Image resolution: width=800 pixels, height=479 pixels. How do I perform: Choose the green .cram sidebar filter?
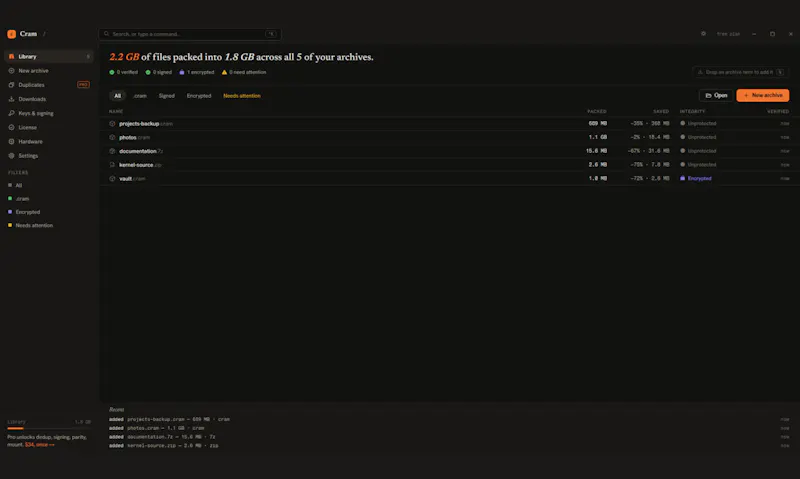[x=19, y=198]
